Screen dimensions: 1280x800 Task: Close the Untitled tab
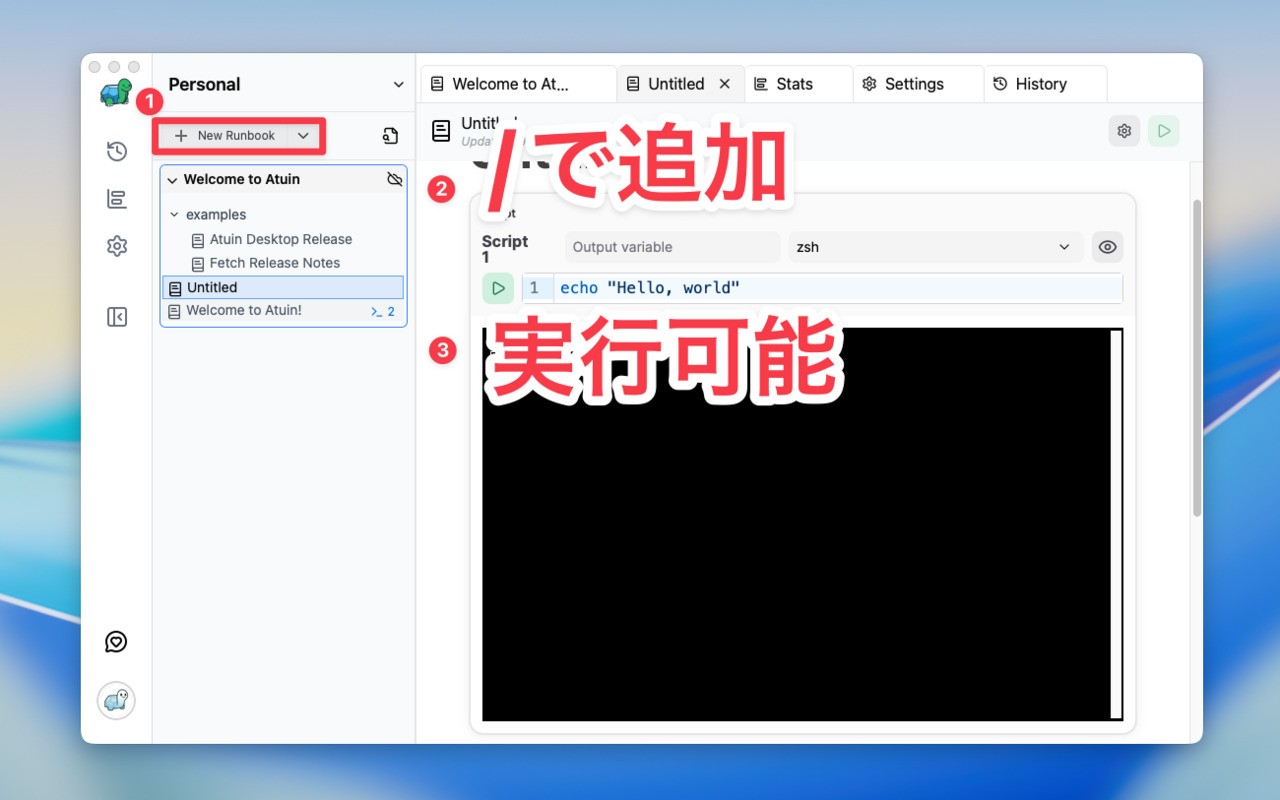point(725,84)
